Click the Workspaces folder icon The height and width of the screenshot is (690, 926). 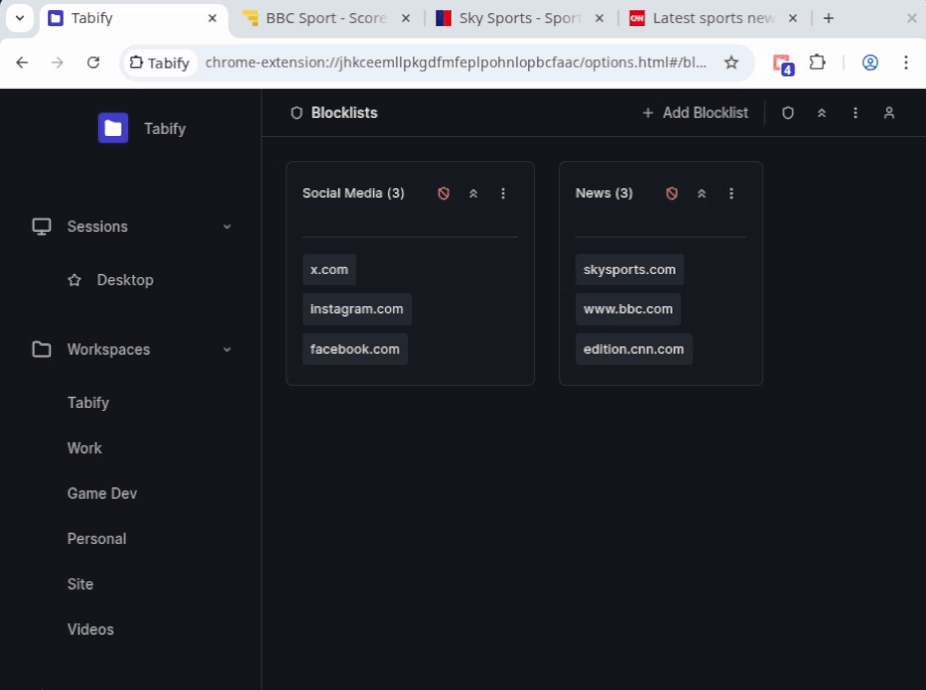coord(41,349)
